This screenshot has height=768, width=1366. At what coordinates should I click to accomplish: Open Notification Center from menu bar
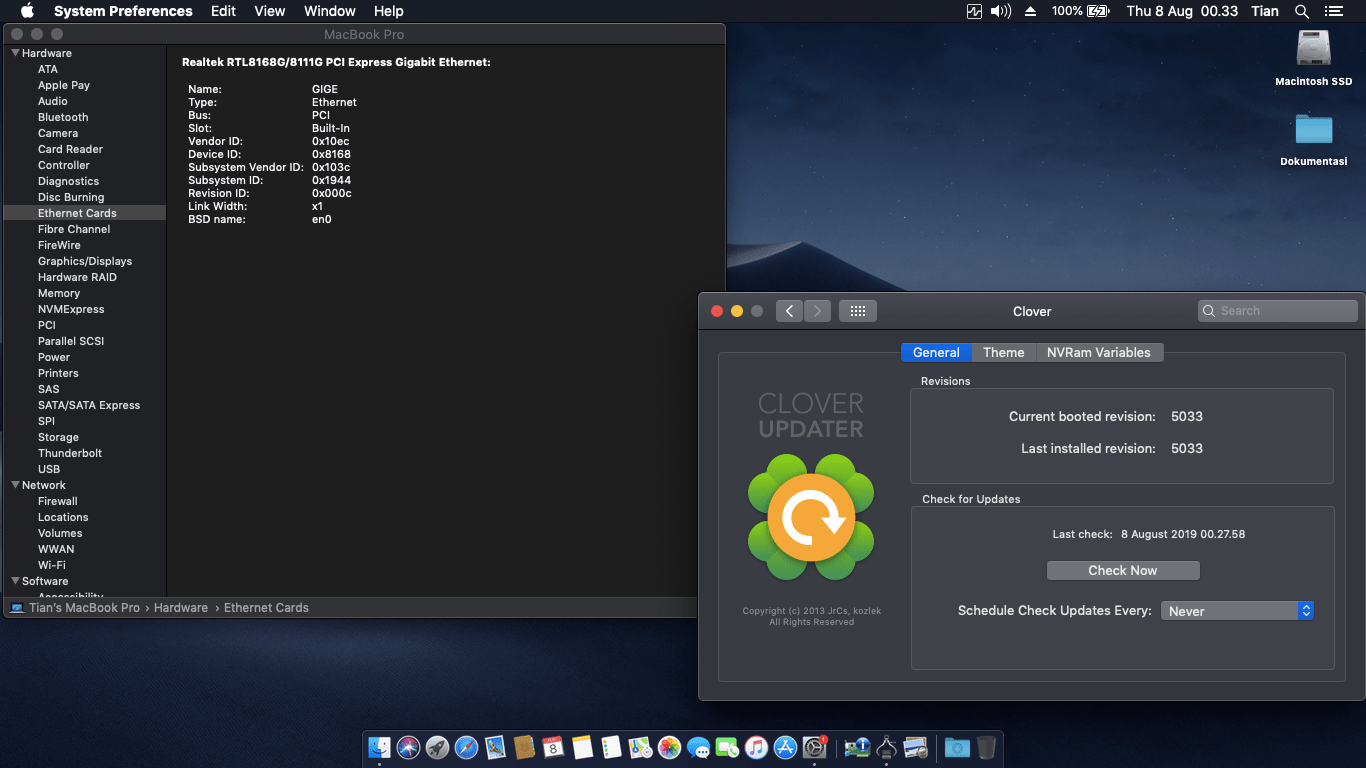[1333, 11]
